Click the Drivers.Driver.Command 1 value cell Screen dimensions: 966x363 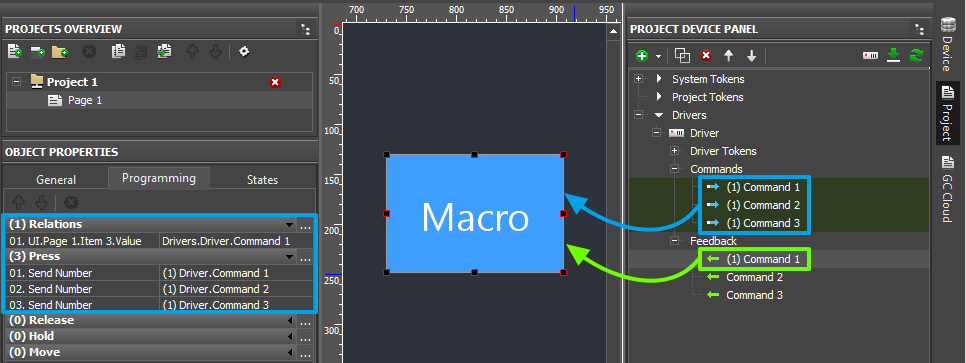click(x=237, y=241)
